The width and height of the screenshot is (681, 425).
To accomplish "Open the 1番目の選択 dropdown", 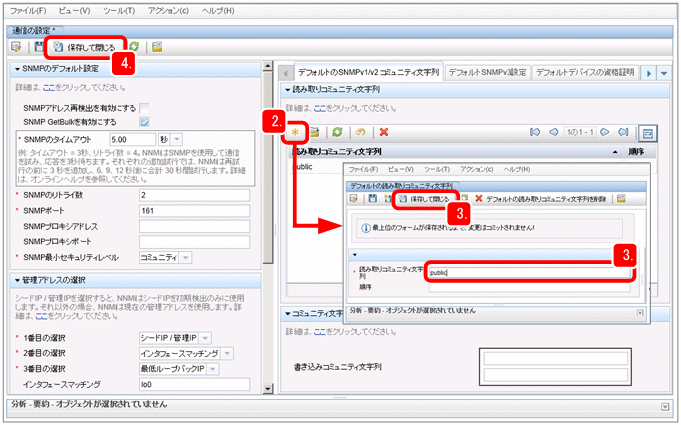I will coord(205,338).
